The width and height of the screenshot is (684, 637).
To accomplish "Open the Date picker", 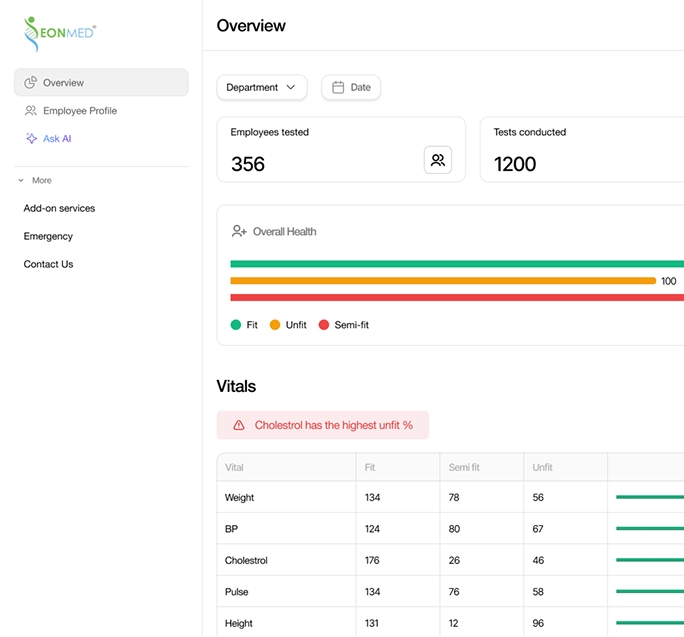I will 351,88.
